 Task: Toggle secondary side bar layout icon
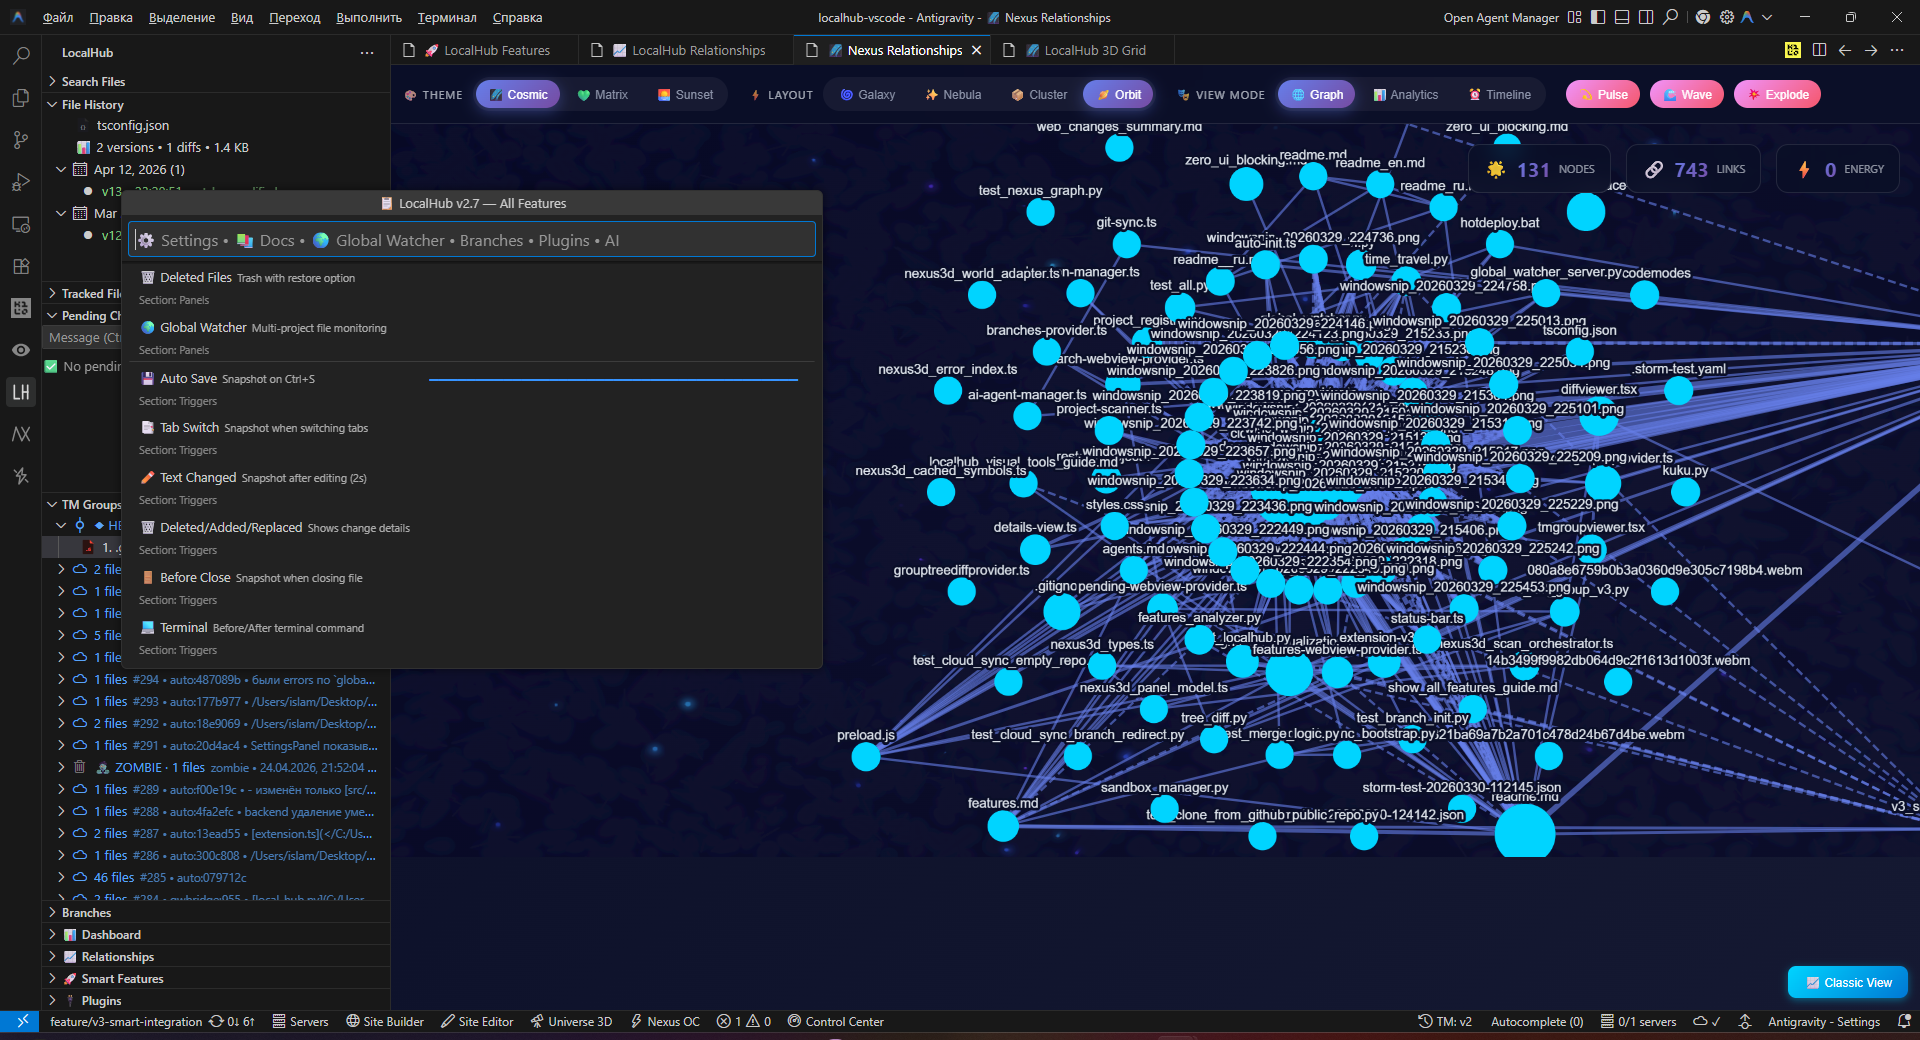pos(1646,17)
